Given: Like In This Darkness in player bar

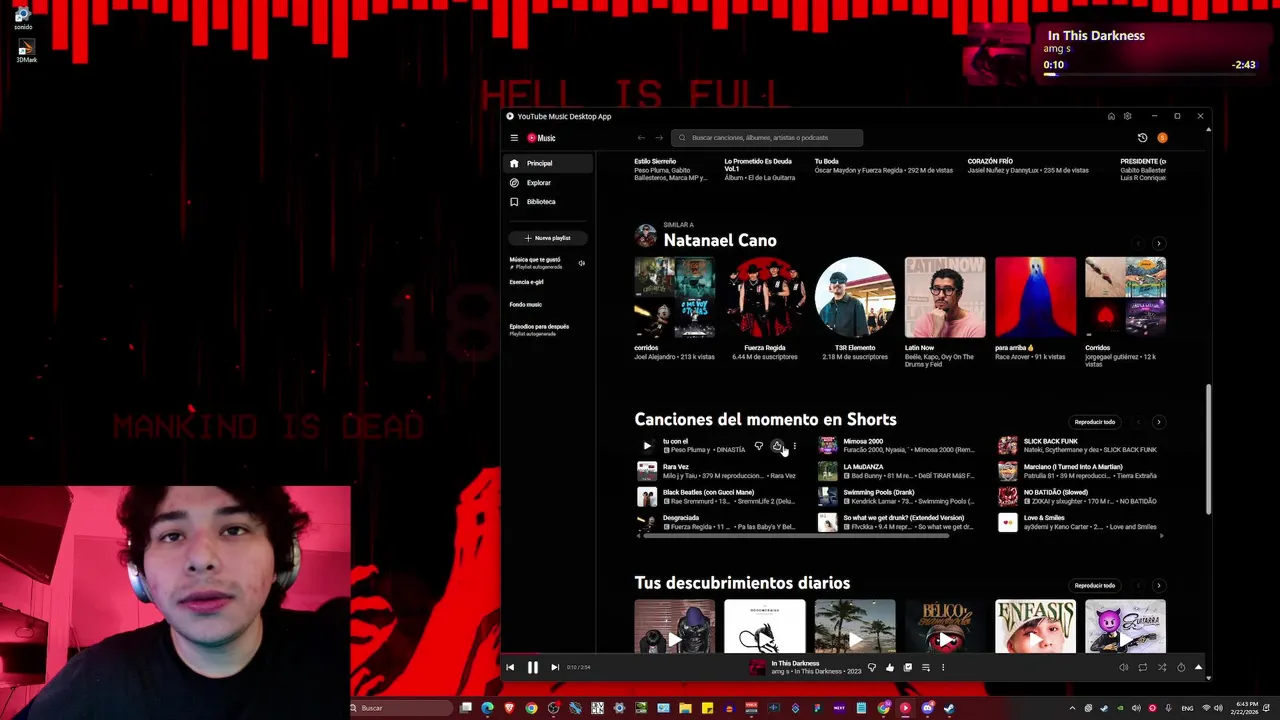Looking at the screenshot, I should [x=890, y=667].
